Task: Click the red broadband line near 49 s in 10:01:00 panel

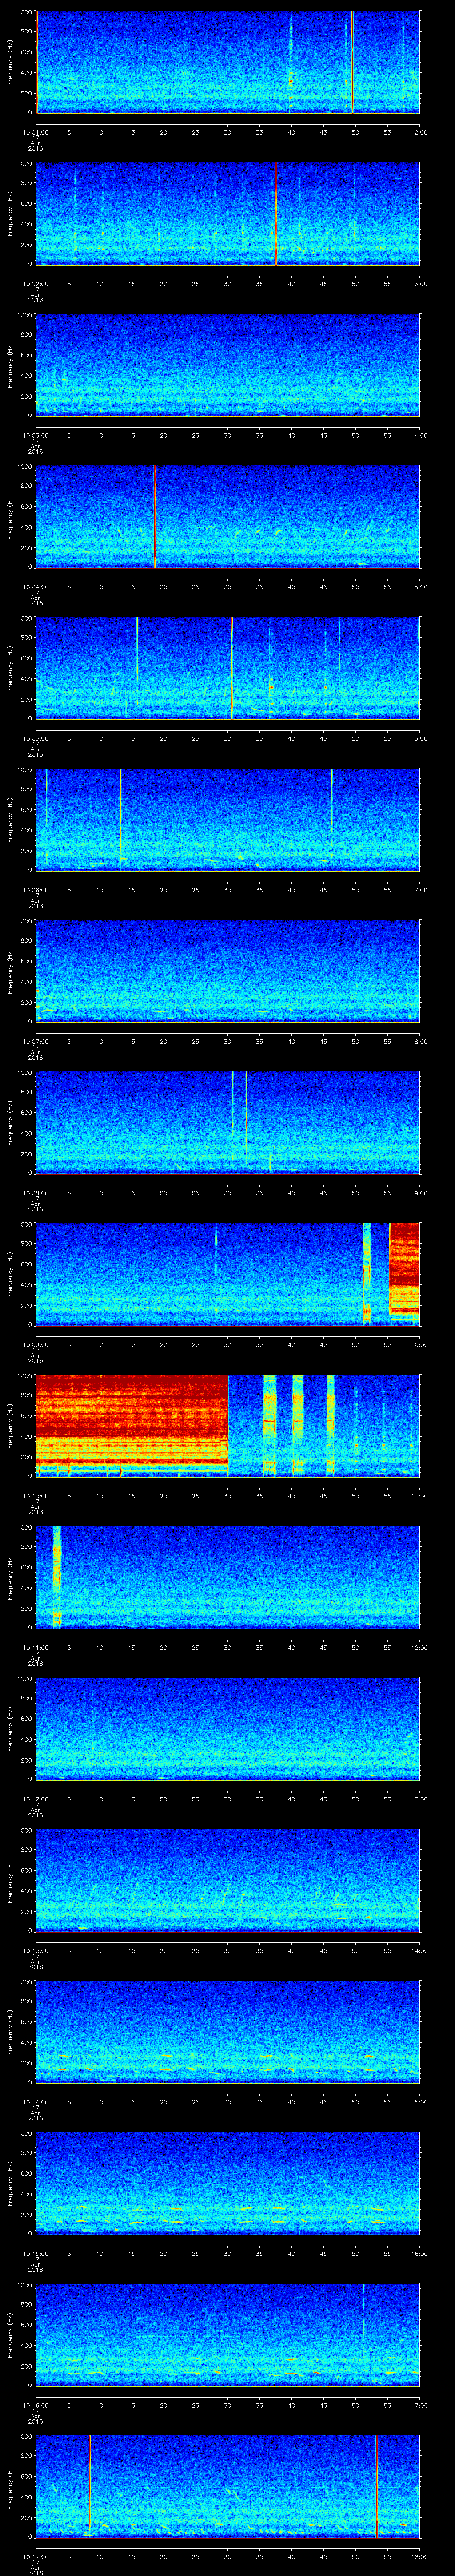Action: tap(352, 62)
